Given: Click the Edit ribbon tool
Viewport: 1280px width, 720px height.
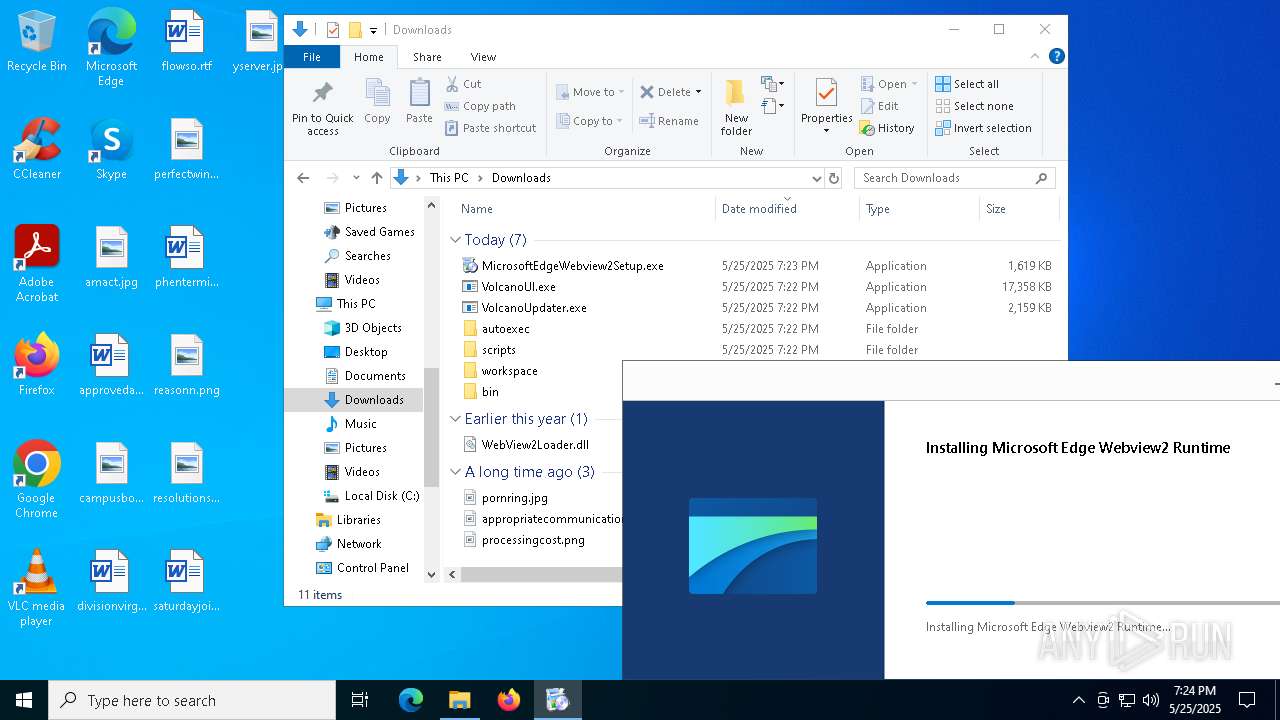Looking at the screenshot, I should 879,106.
